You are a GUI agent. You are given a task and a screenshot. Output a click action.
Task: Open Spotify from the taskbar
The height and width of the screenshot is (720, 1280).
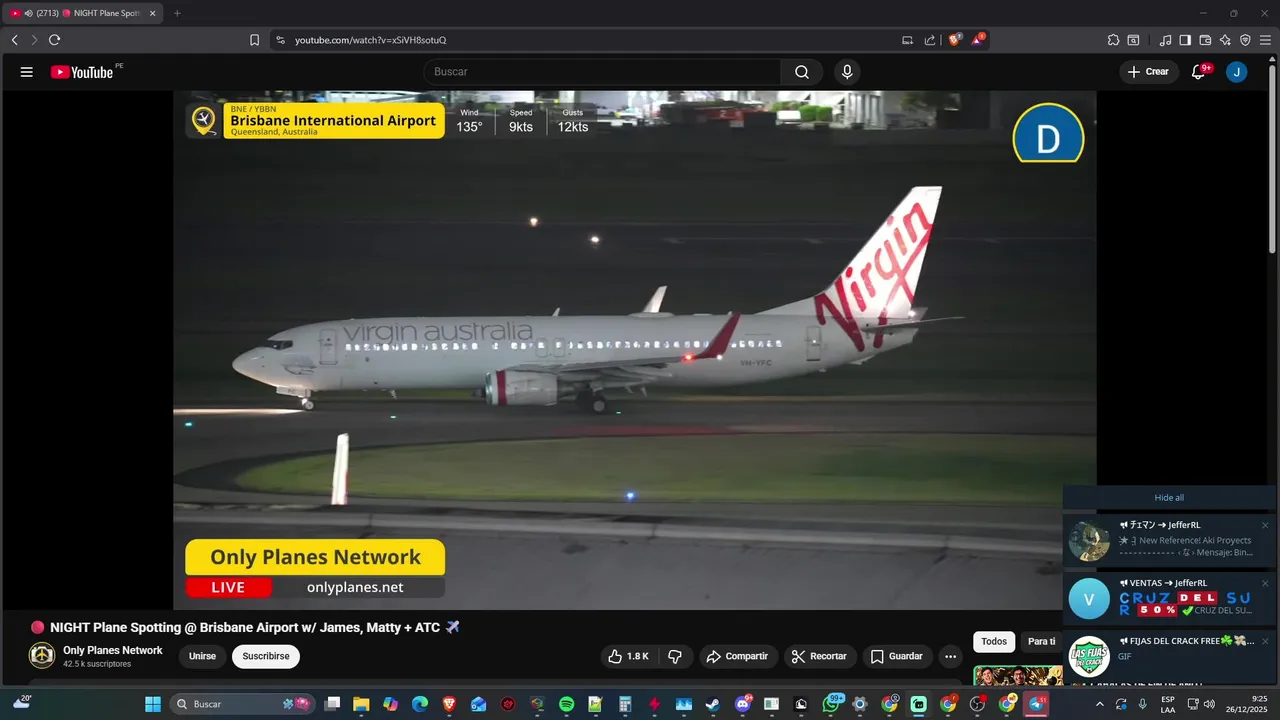[x=566, y=704]
